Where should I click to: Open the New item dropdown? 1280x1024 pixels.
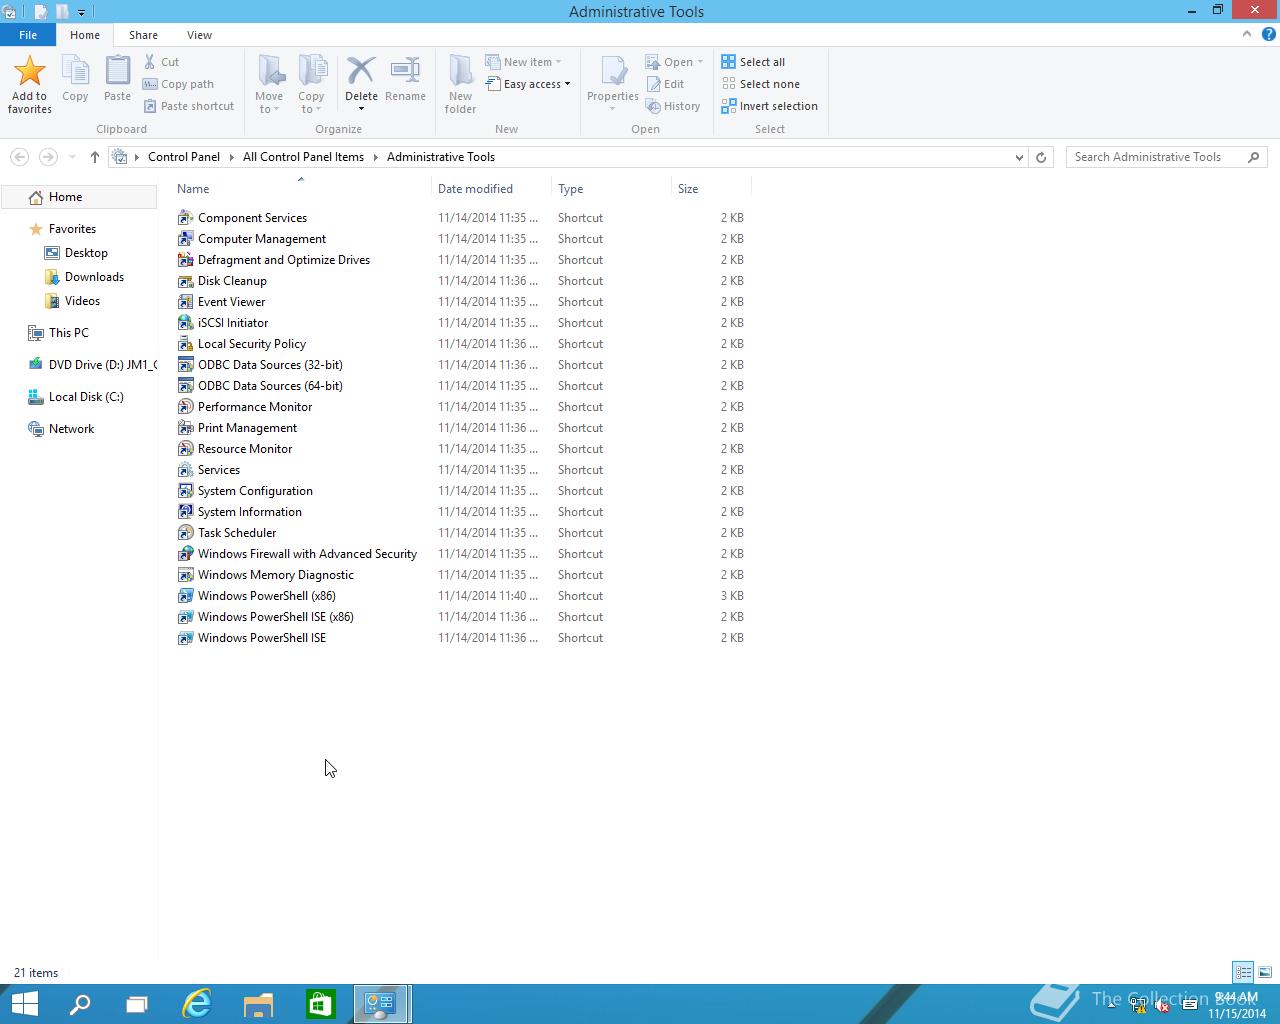coord(523,62)
